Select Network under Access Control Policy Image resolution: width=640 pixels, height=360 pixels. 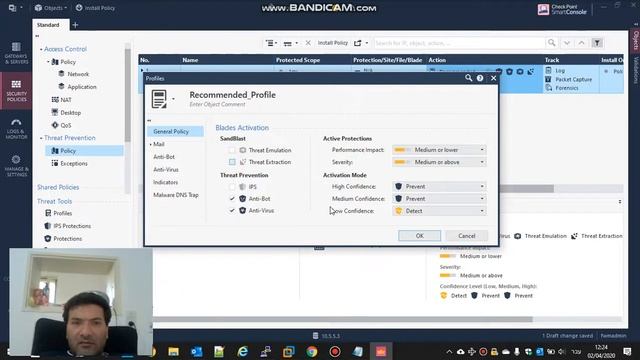pyautogui.click(x=78, y=74)
